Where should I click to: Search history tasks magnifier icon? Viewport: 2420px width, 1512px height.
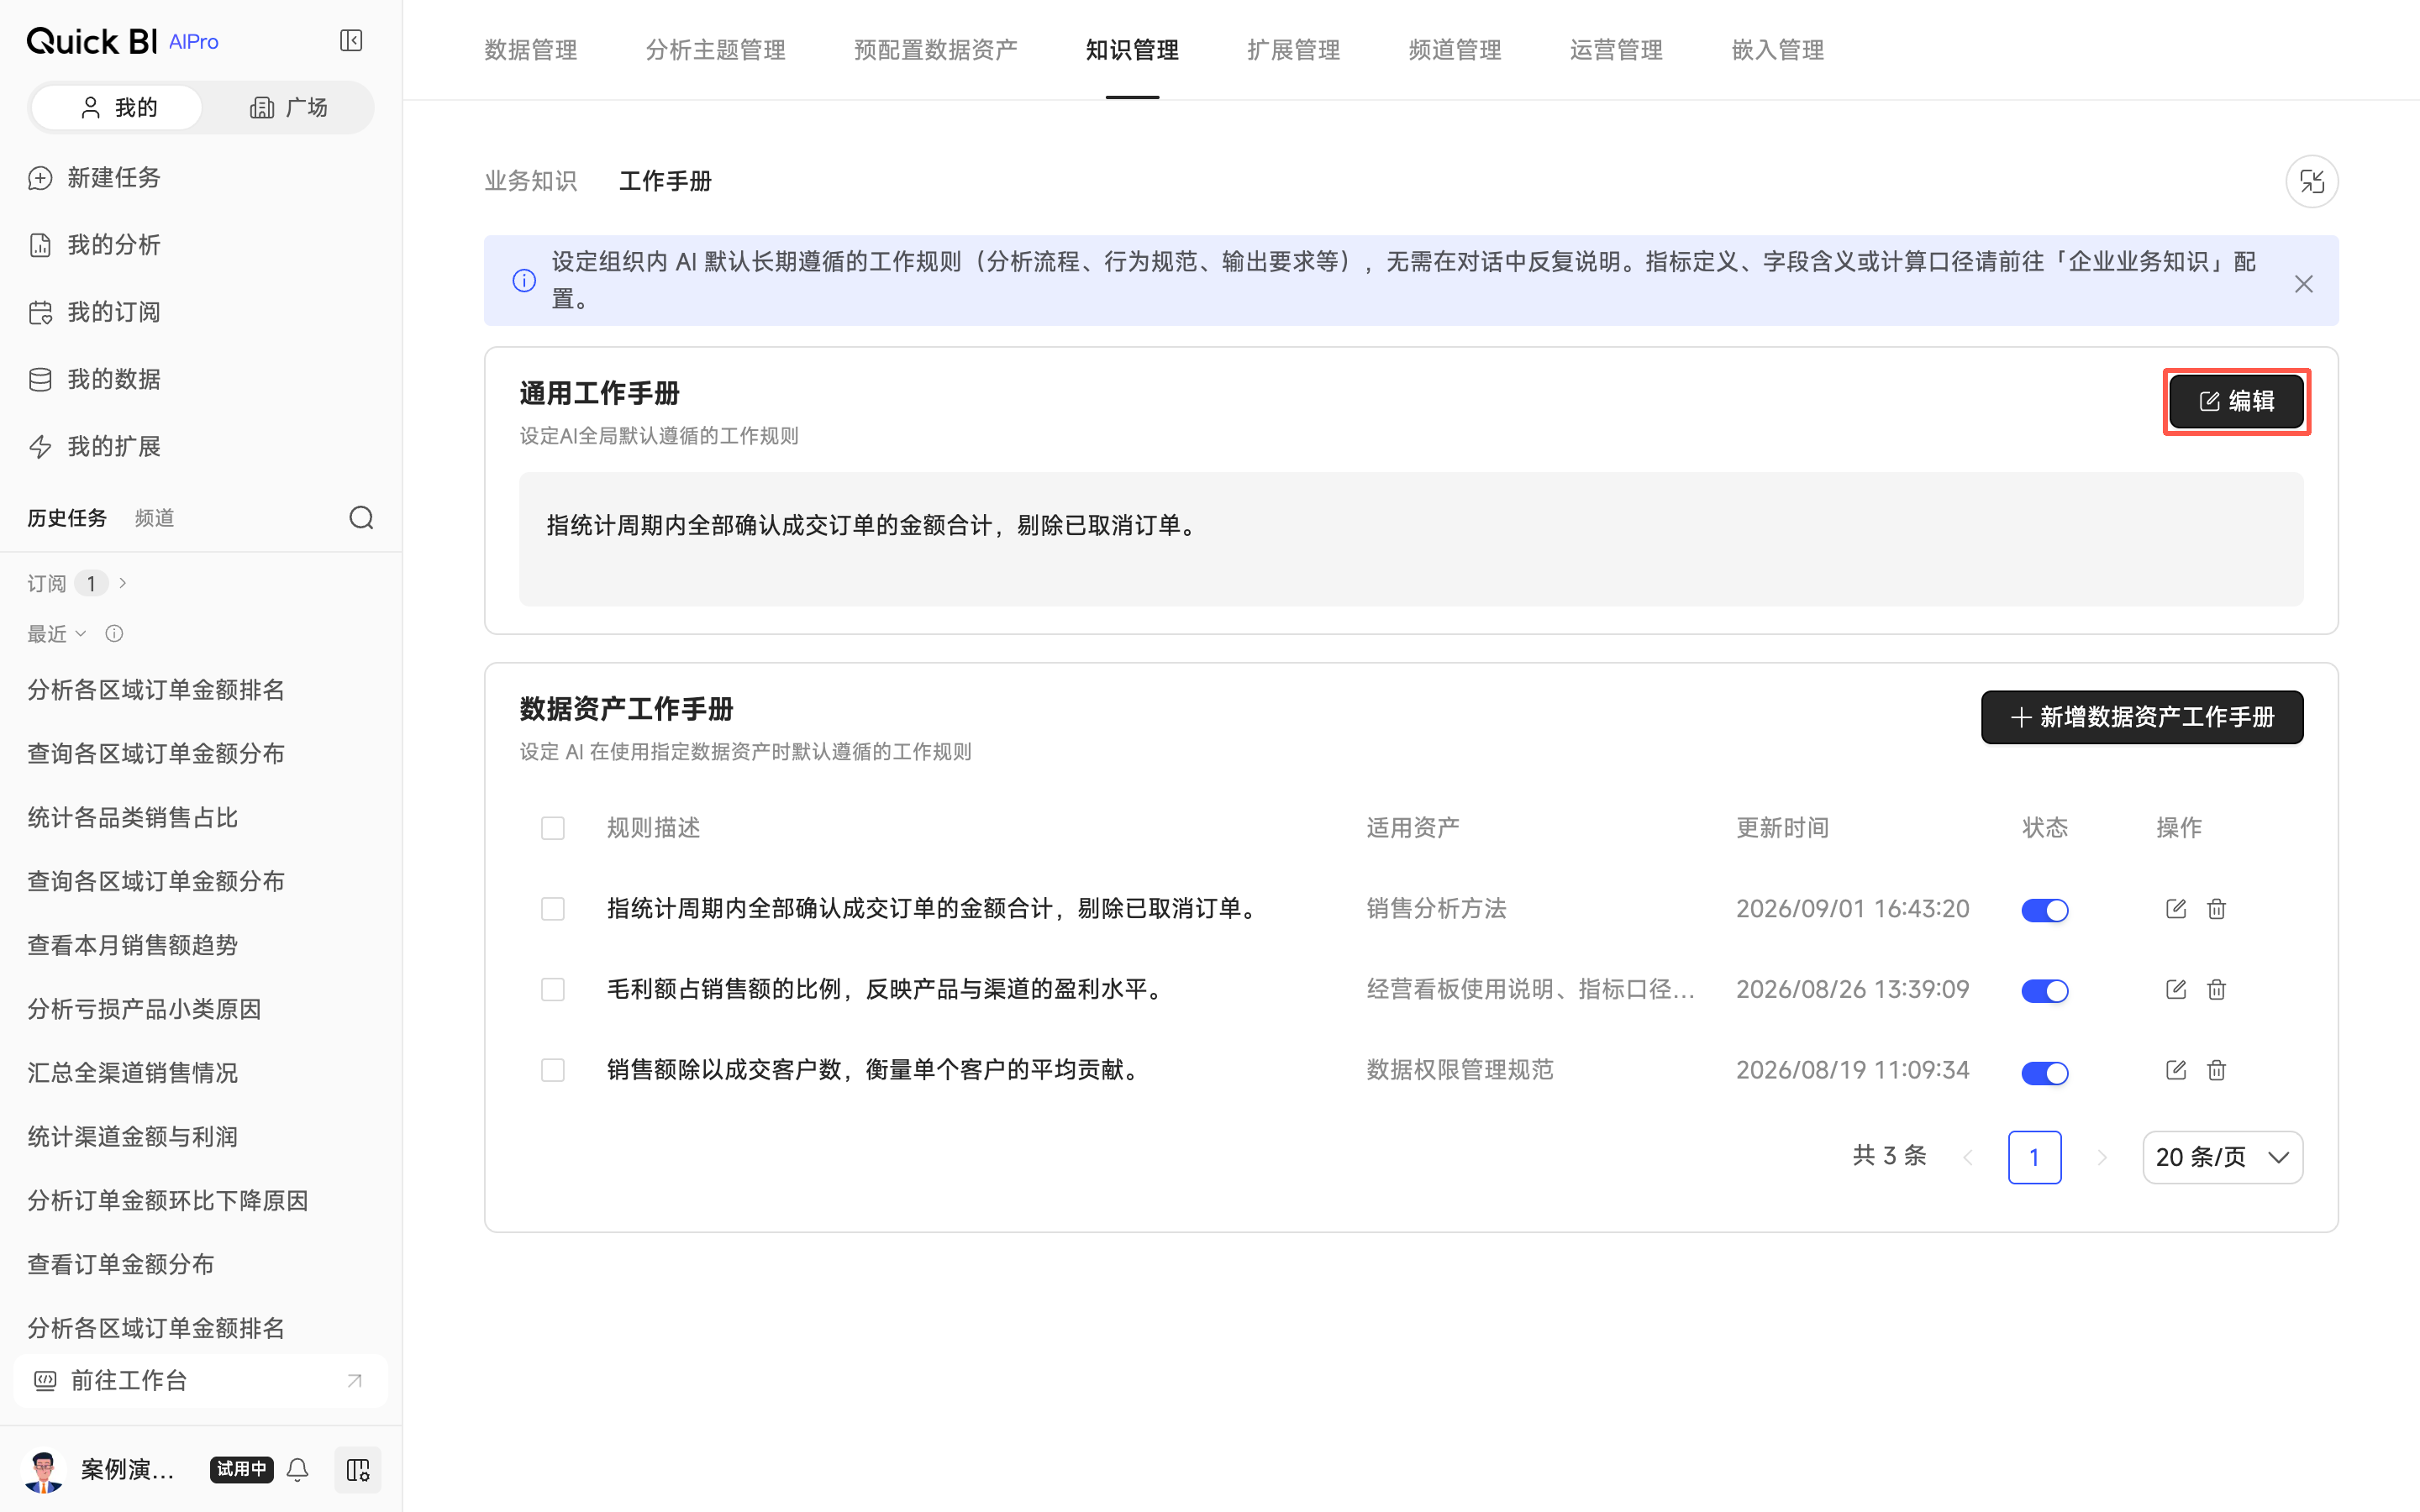click(x=361, y=518)
